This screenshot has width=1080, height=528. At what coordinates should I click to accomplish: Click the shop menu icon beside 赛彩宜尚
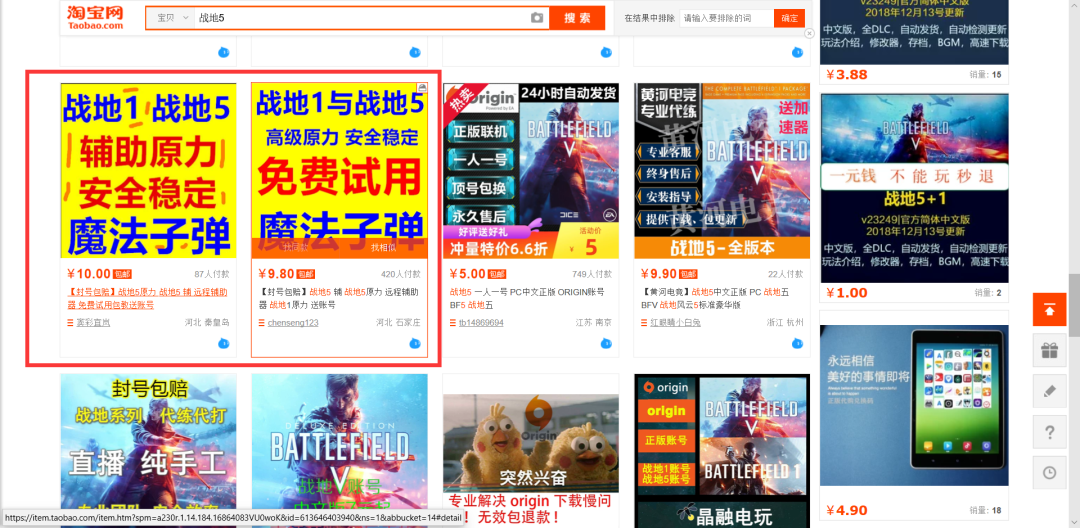70,323
